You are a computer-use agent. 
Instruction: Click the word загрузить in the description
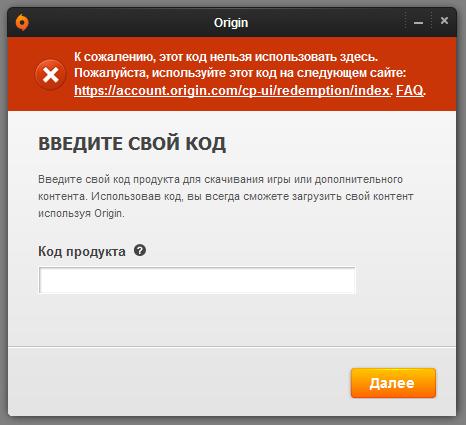(316, 196)
